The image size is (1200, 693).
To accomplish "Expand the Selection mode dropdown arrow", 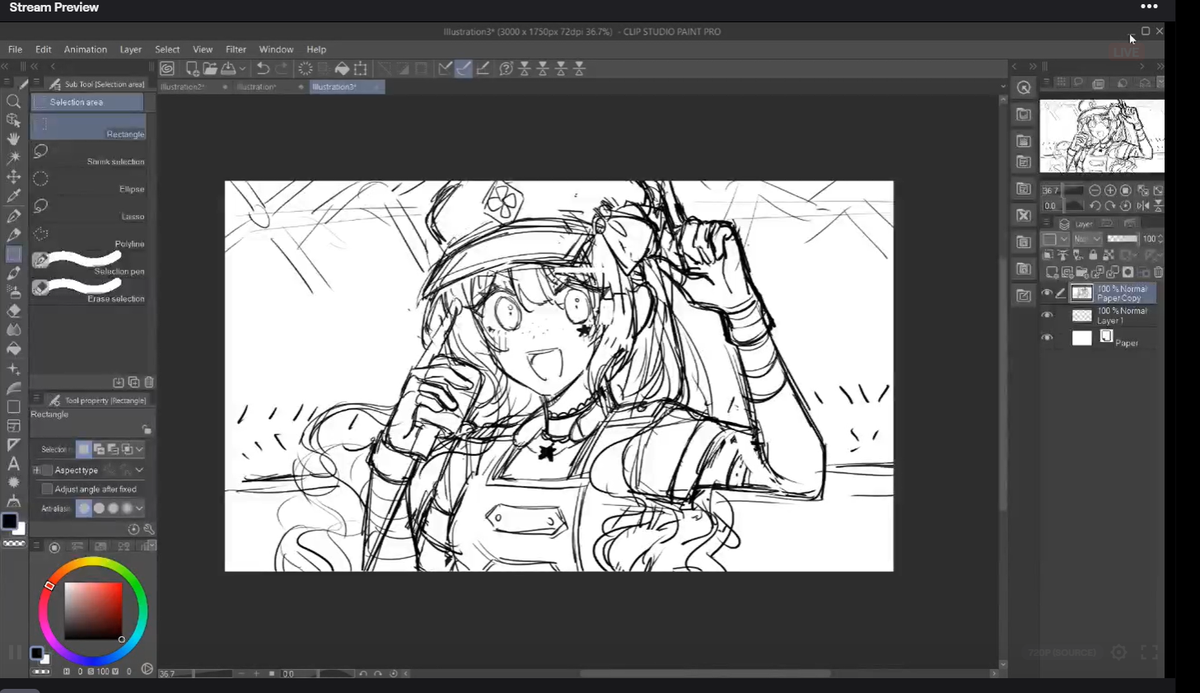I will [x=139, y=450].
